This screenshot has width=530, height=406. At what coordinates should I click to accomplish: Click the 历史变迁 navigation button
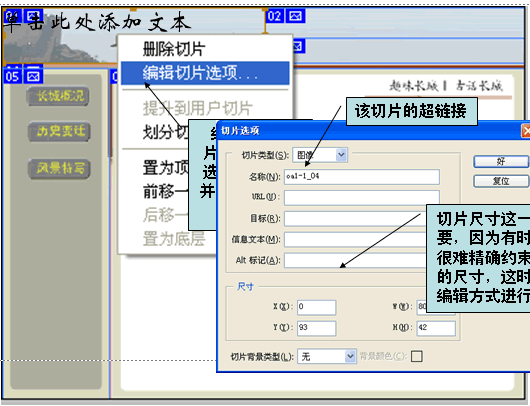tap(59, 131)
